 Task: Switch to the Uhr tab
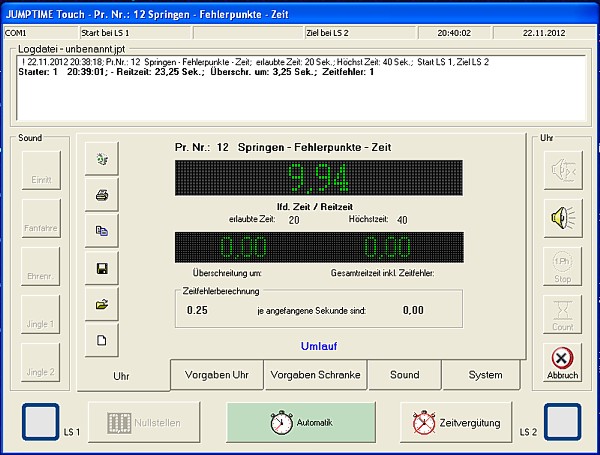[122, 376]
